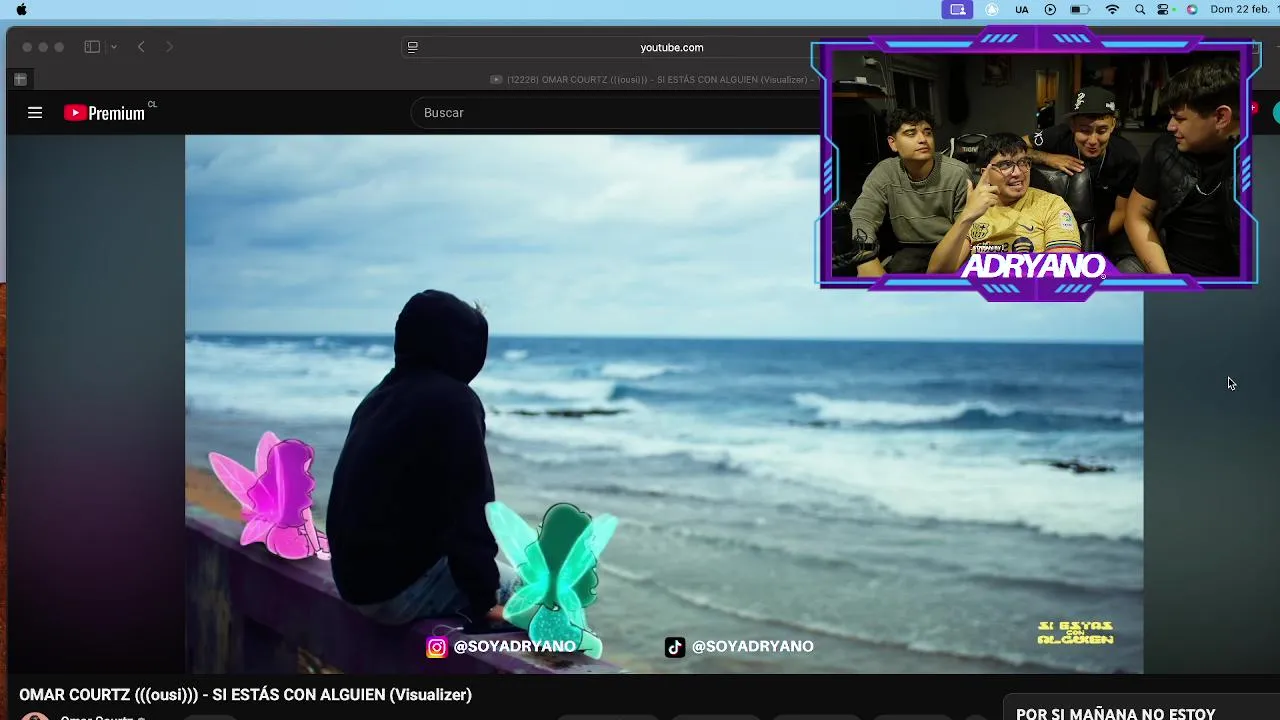The image size is (1280, 720).
Task: Open Control Center in the menu bar
Action: 1164,9
